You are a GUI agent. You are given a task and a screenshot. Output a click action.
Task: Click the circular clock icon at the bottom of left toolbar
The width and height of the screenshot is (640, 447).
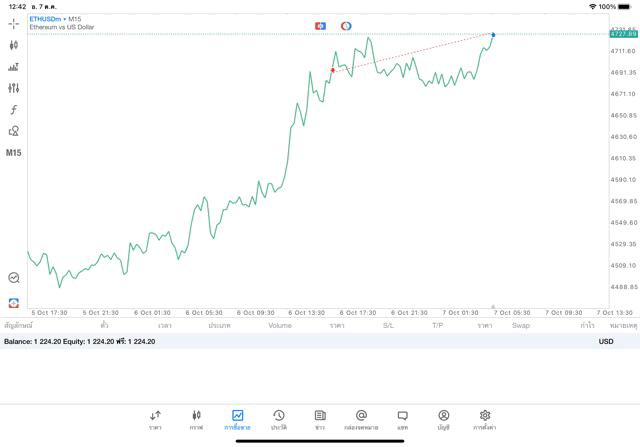point(14,278)
